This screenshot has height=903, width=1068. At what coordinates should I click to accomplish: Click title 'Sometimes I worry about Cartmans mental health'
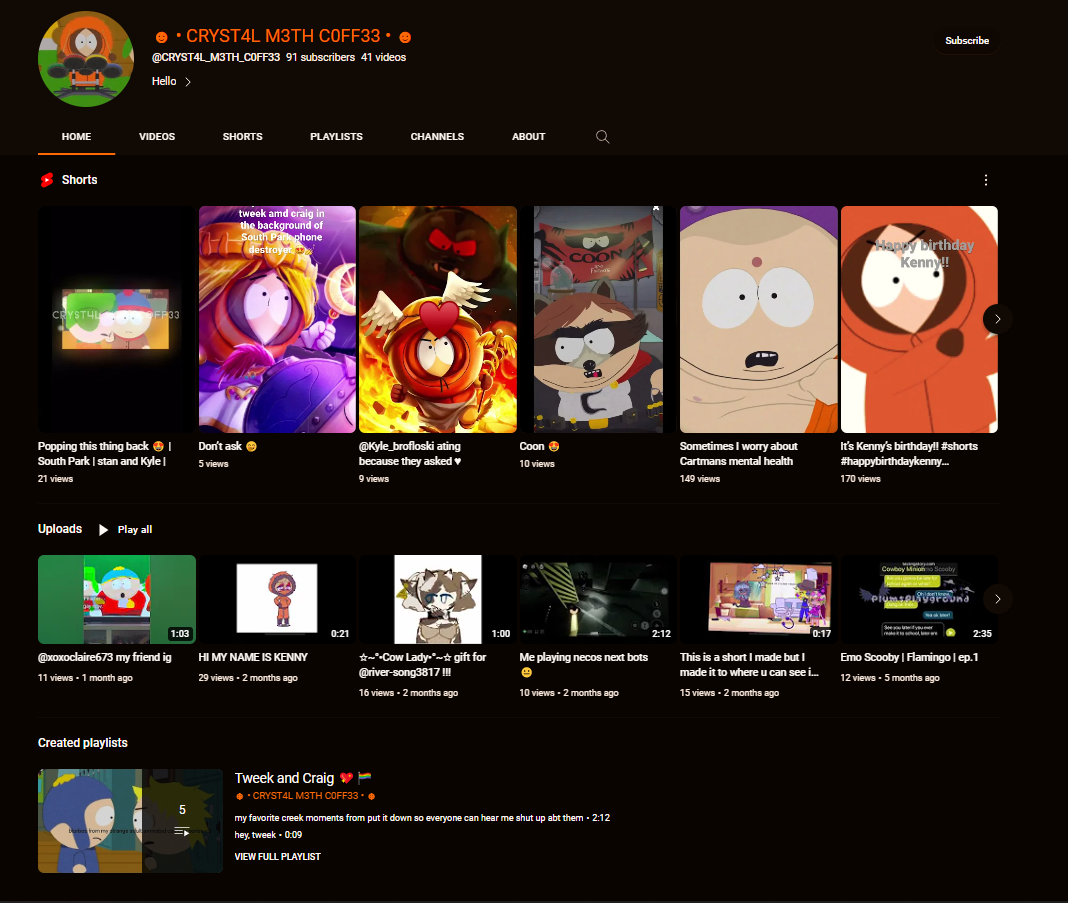[738, 454]
